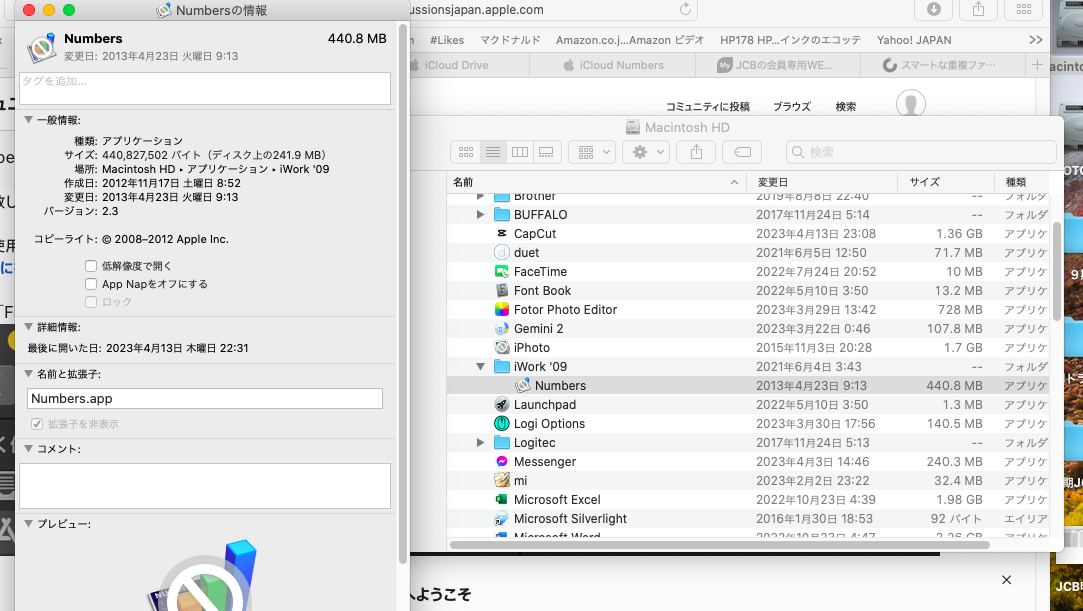Screen dimensions: 1083x611
Task: Click the Finder search field
Action: click(x=920, y=152)
